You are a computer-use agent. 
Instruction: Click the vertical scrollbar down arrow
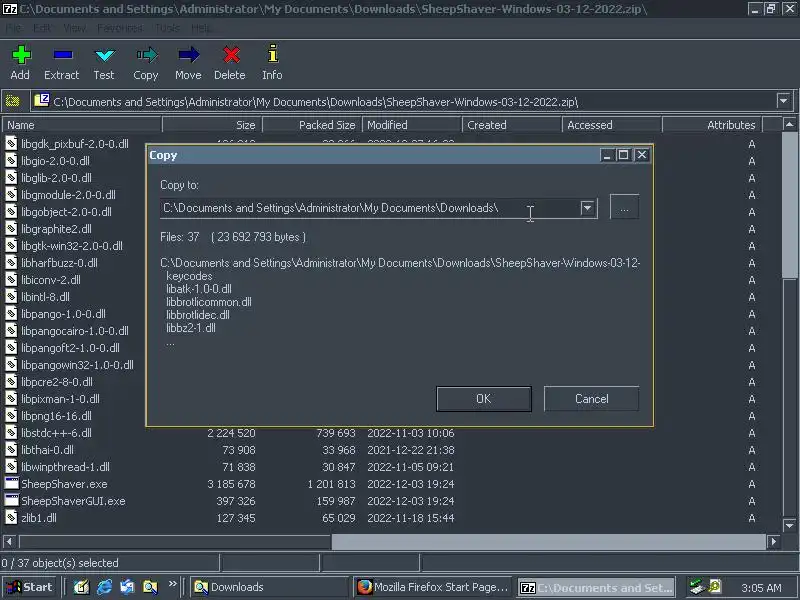789,525
